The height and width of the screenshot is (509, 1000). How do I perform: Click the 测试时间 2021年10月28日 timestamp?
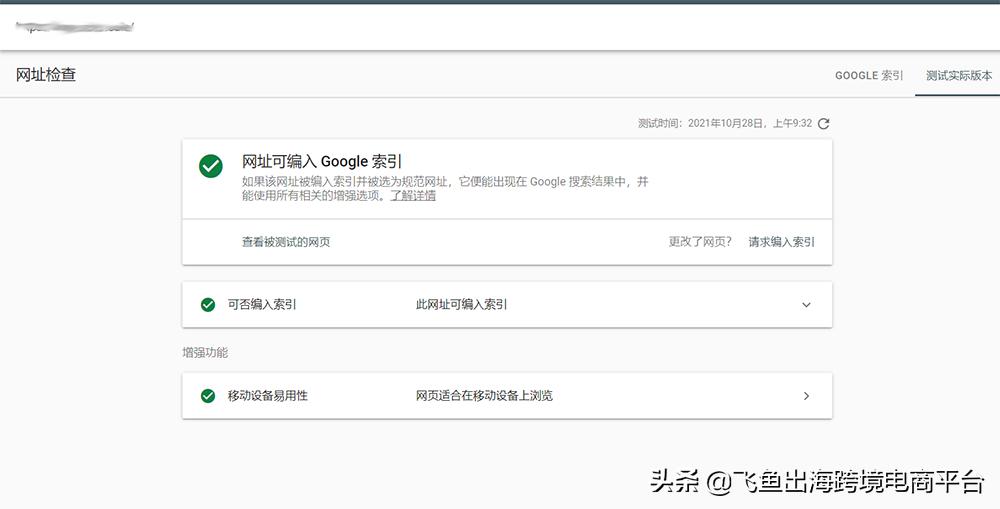(725, 124)
